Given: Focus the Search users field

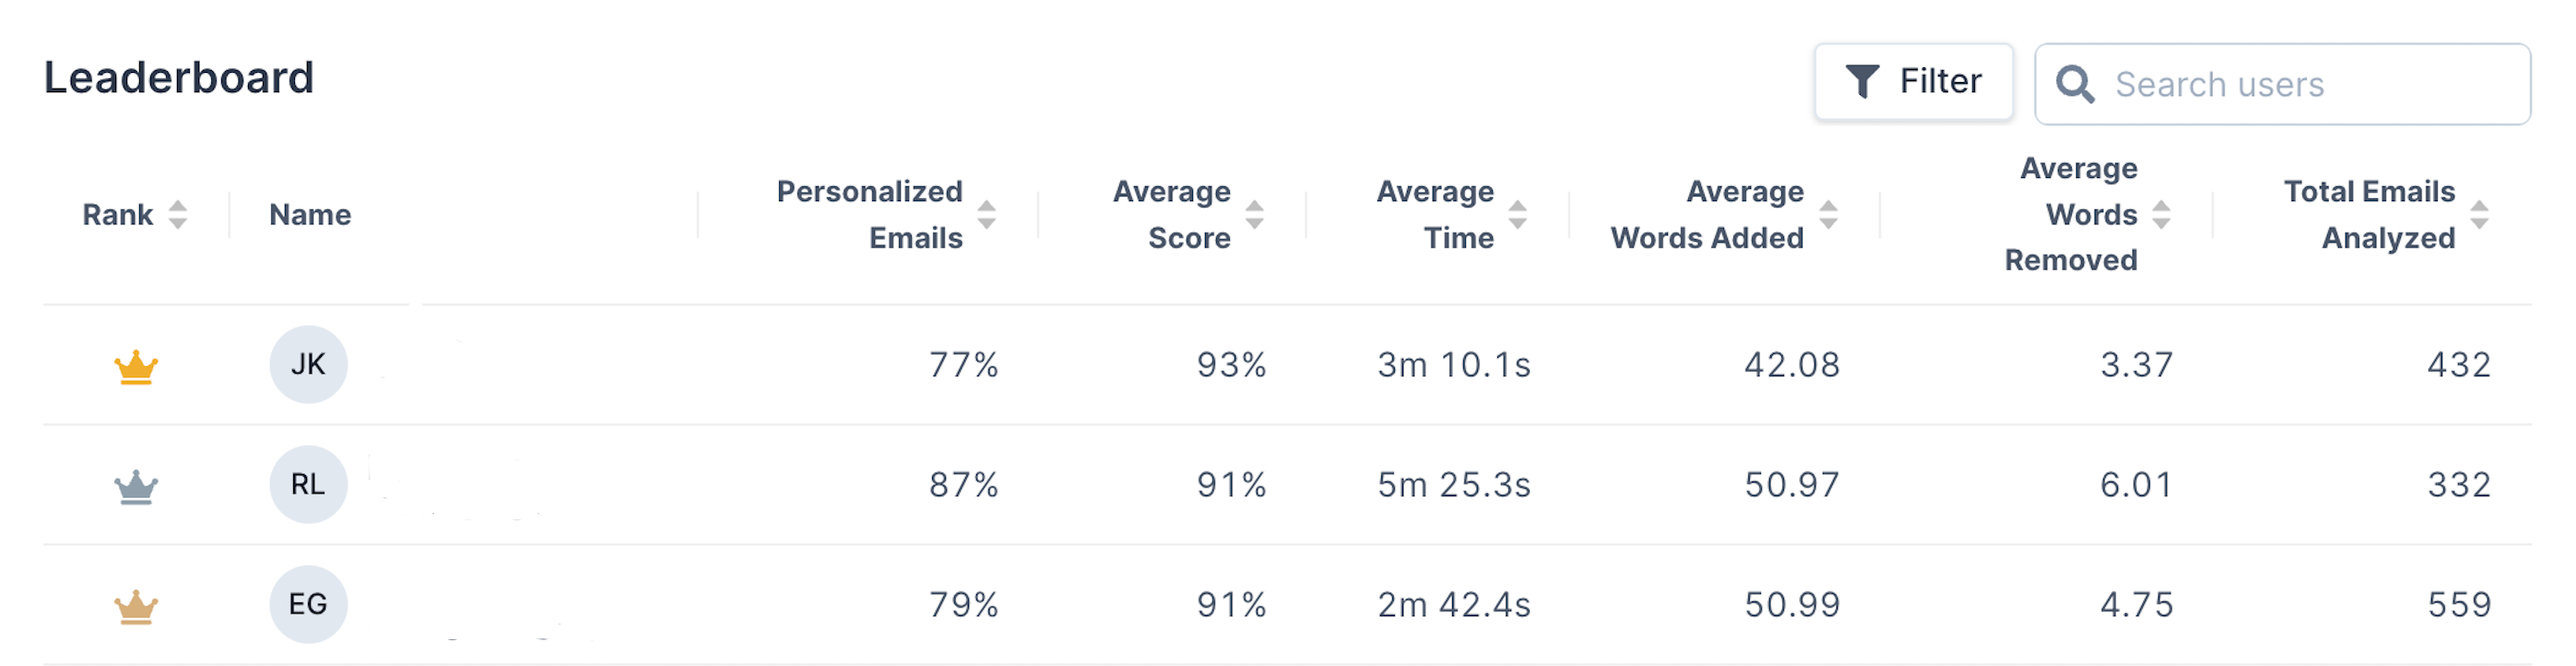Looking at the screenshot, I should coord(2283,84).
